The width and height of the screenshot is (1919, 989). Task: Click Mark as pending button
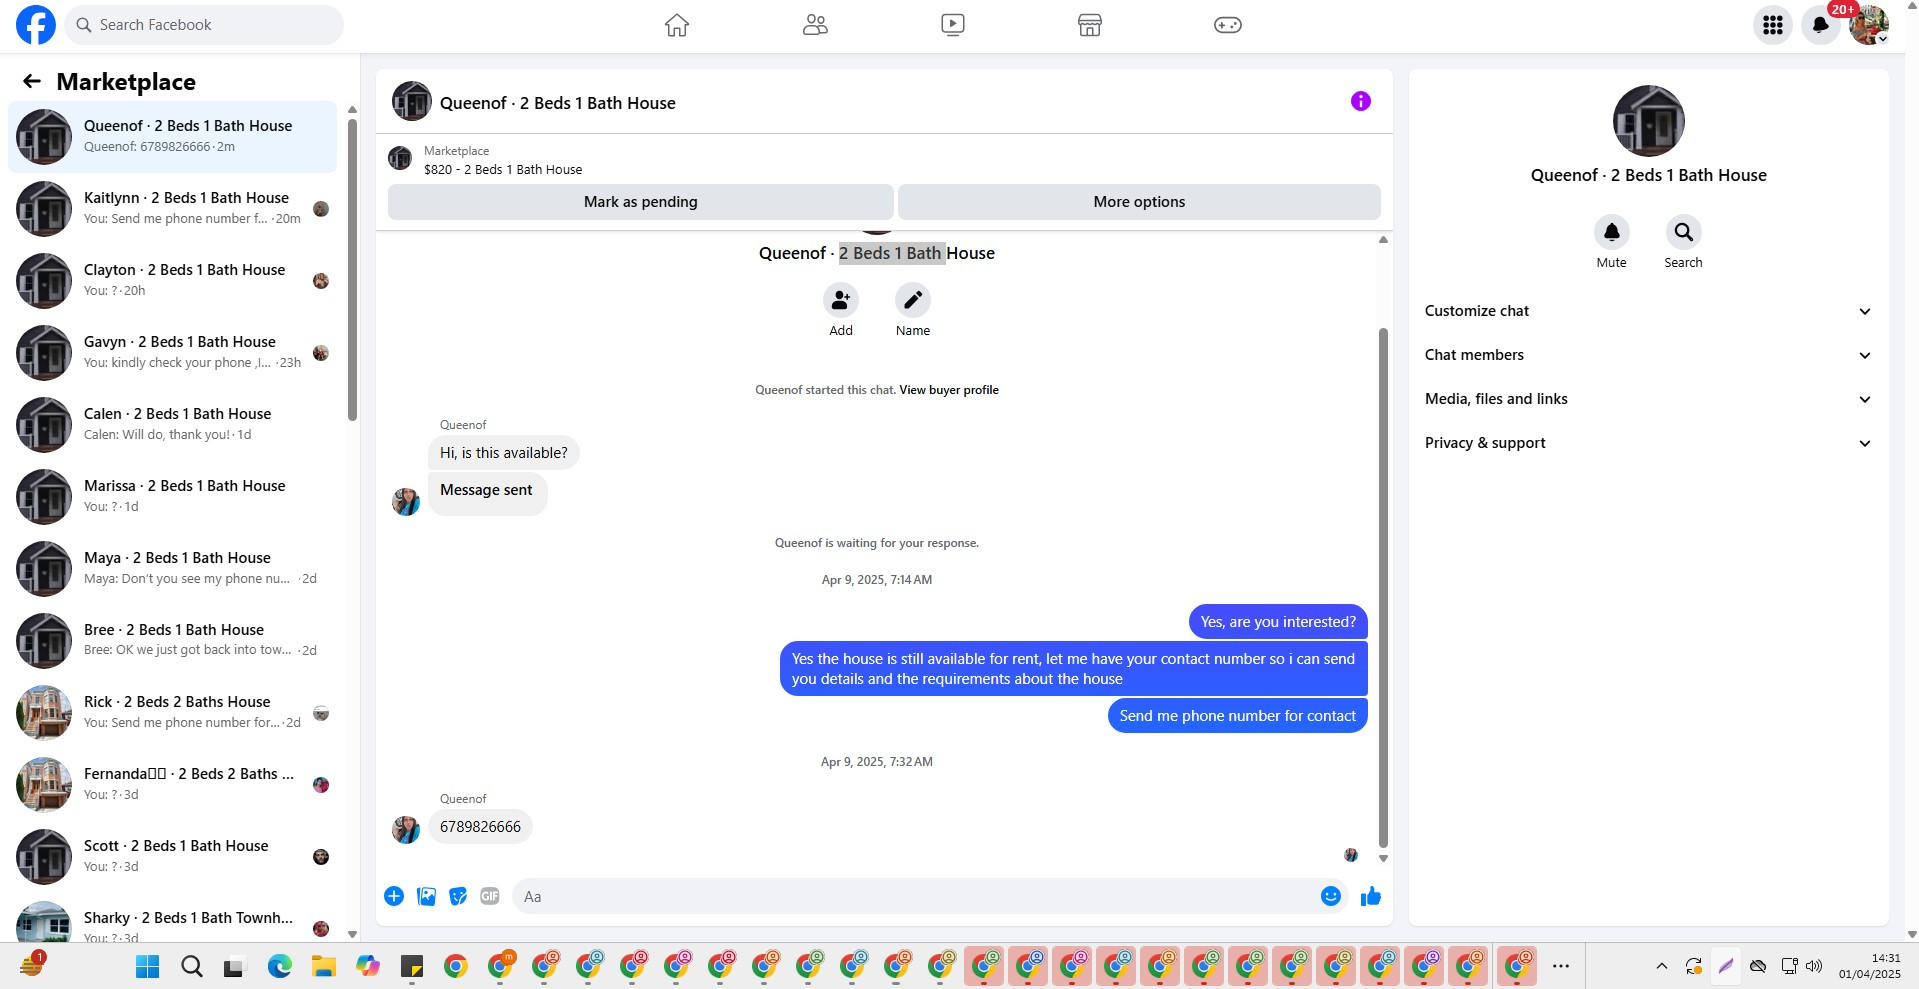tap(641, 202)
